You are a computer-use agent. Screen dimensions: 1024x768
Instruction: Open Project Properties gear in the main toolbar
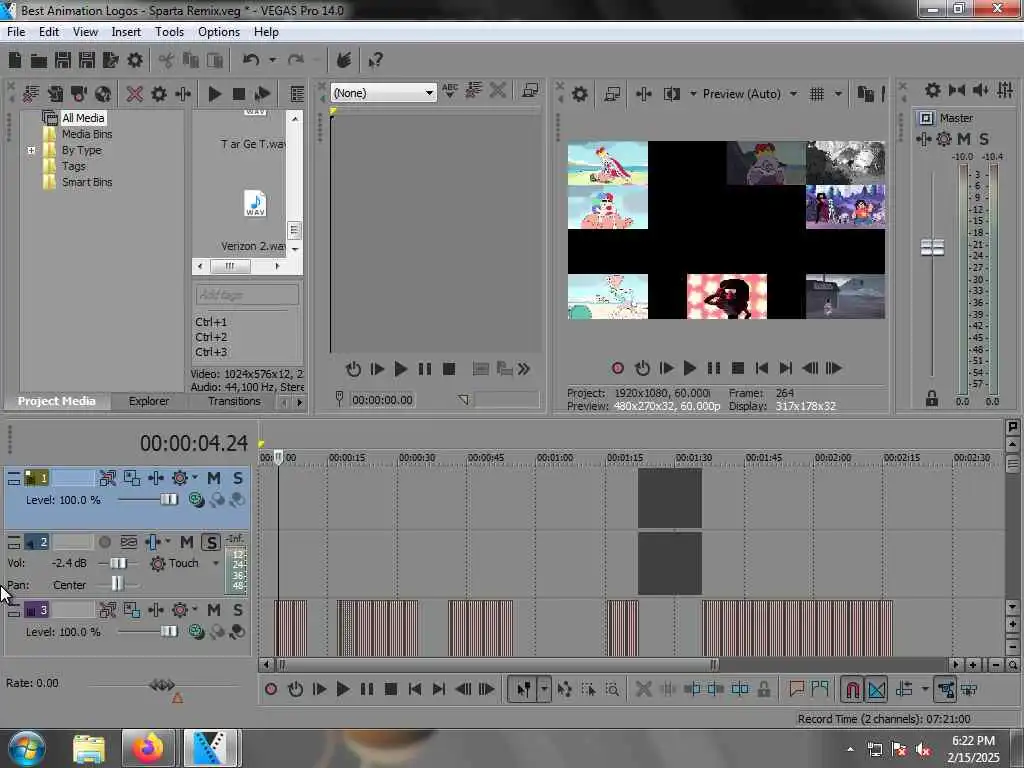click(x=135, y=61)
